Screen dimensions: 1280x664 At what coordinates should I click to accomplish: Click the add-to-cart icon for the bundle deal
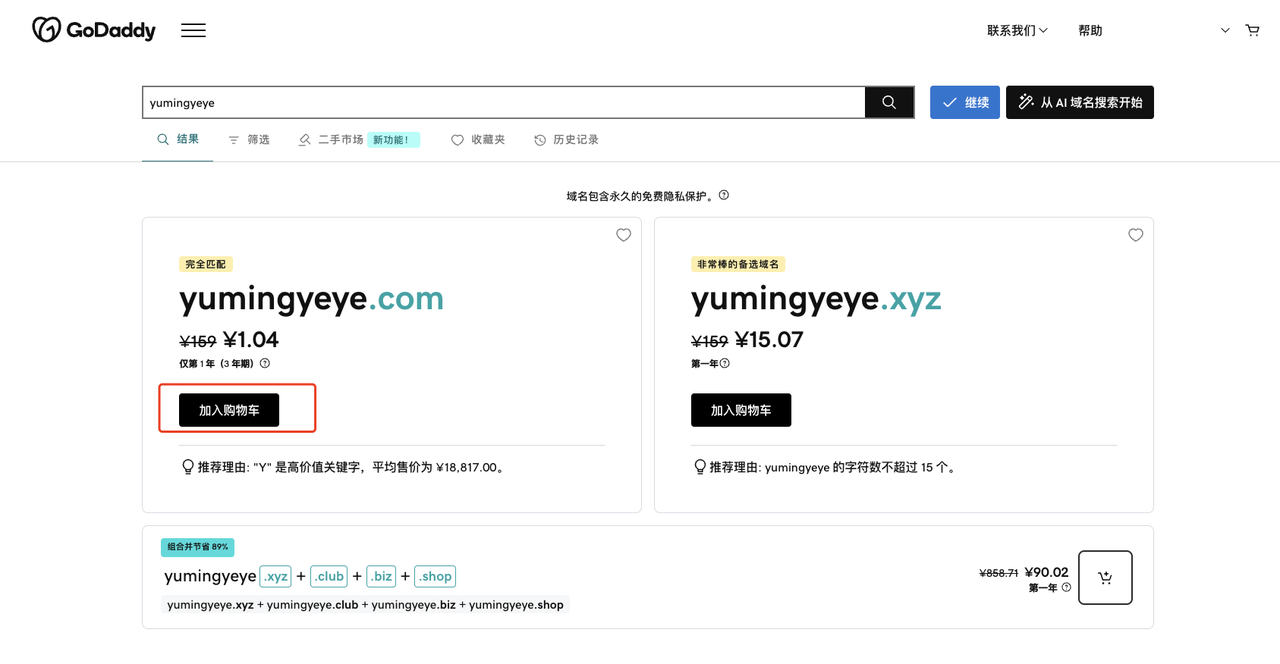click(x=1104, y=577)
